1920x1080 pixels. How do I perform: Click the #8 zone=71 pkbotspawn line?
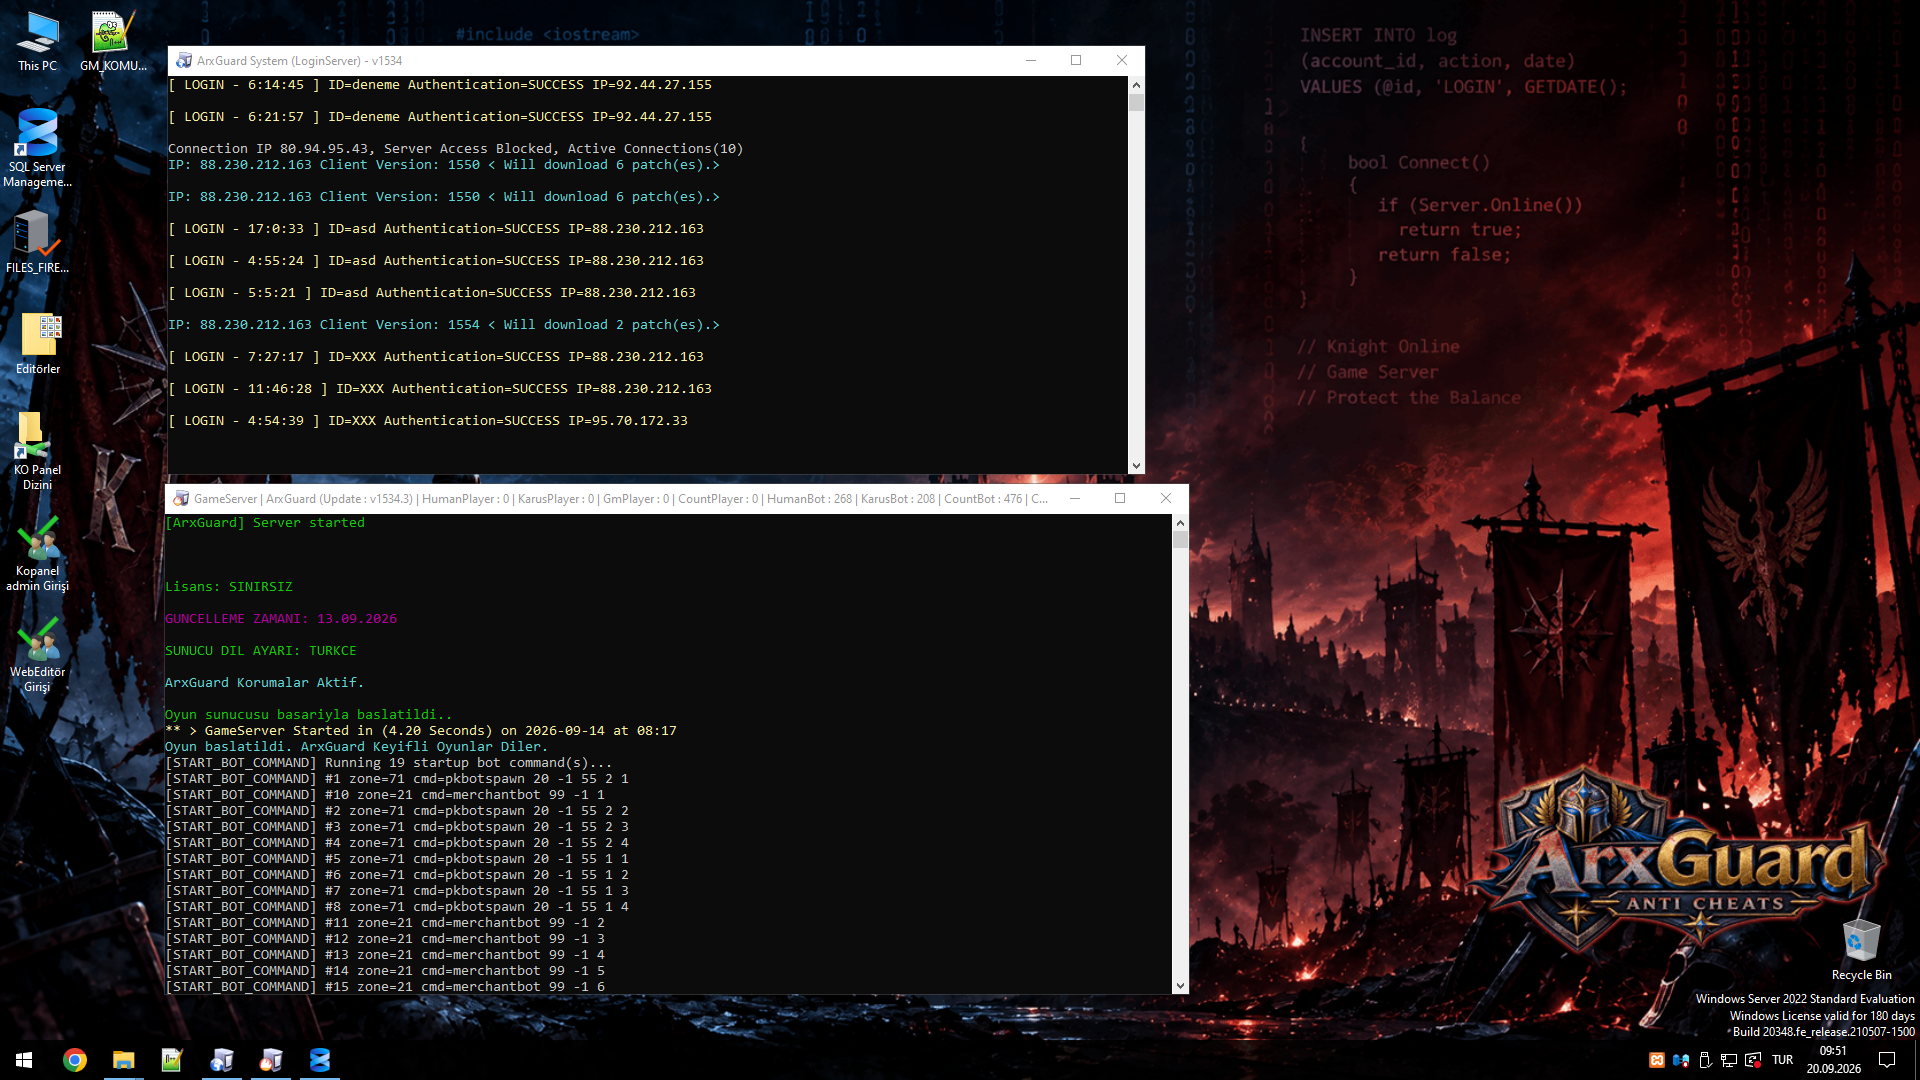(x=397, y=907)
